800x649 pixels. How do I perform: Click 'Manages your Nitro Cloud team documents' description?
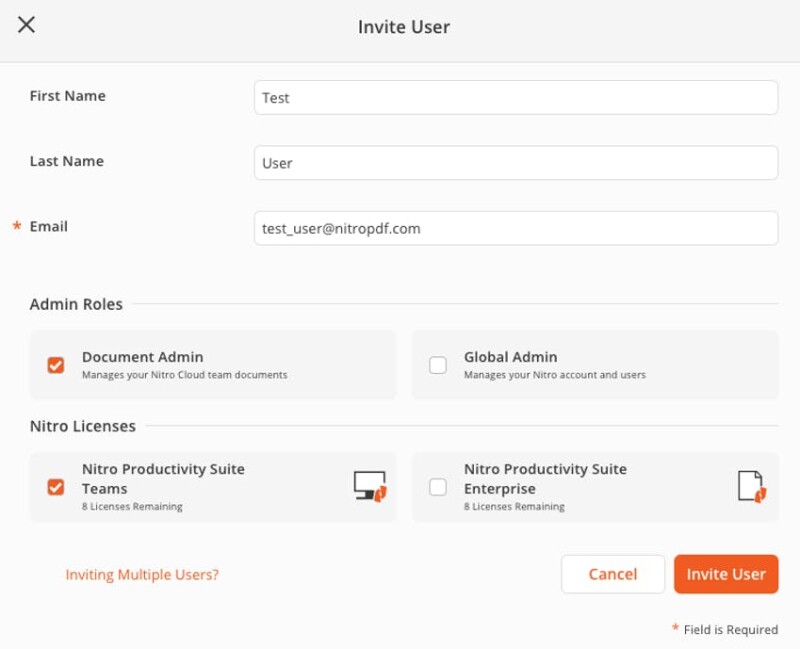click(x=185, y=375)
